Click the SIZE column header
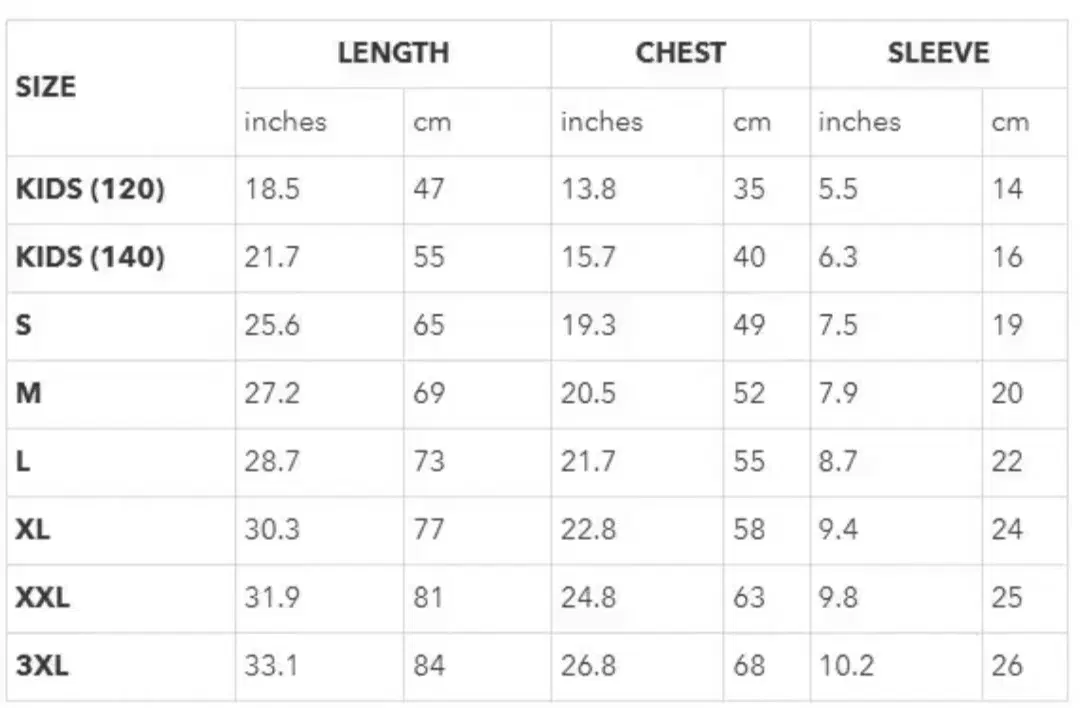The image size is (1080, 708). pos(46,87)
